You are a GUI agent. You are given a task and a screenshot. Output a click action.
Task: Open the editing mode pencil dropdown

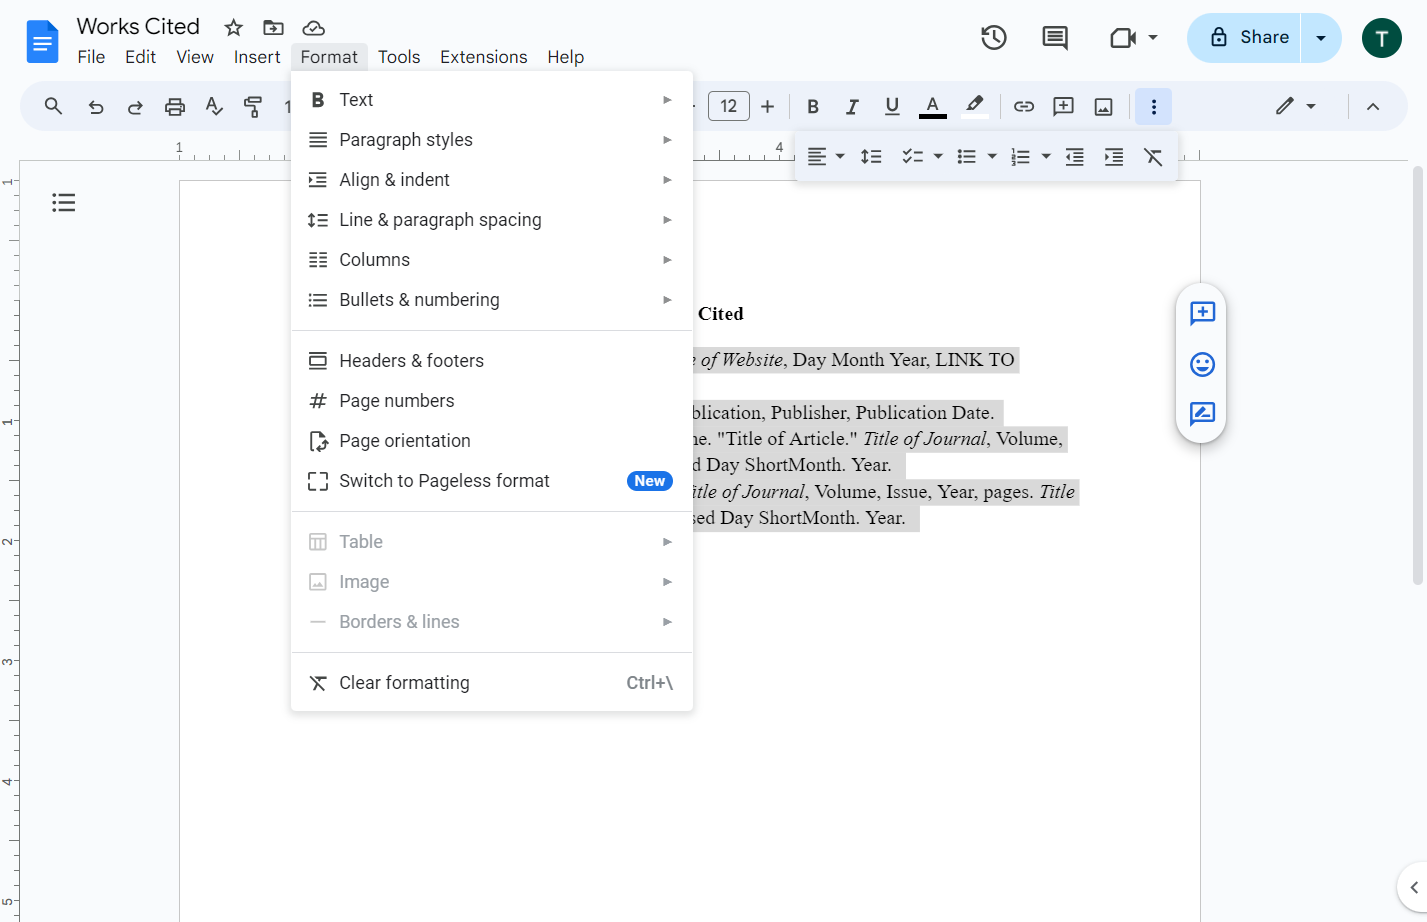[x=1296, y=106]
